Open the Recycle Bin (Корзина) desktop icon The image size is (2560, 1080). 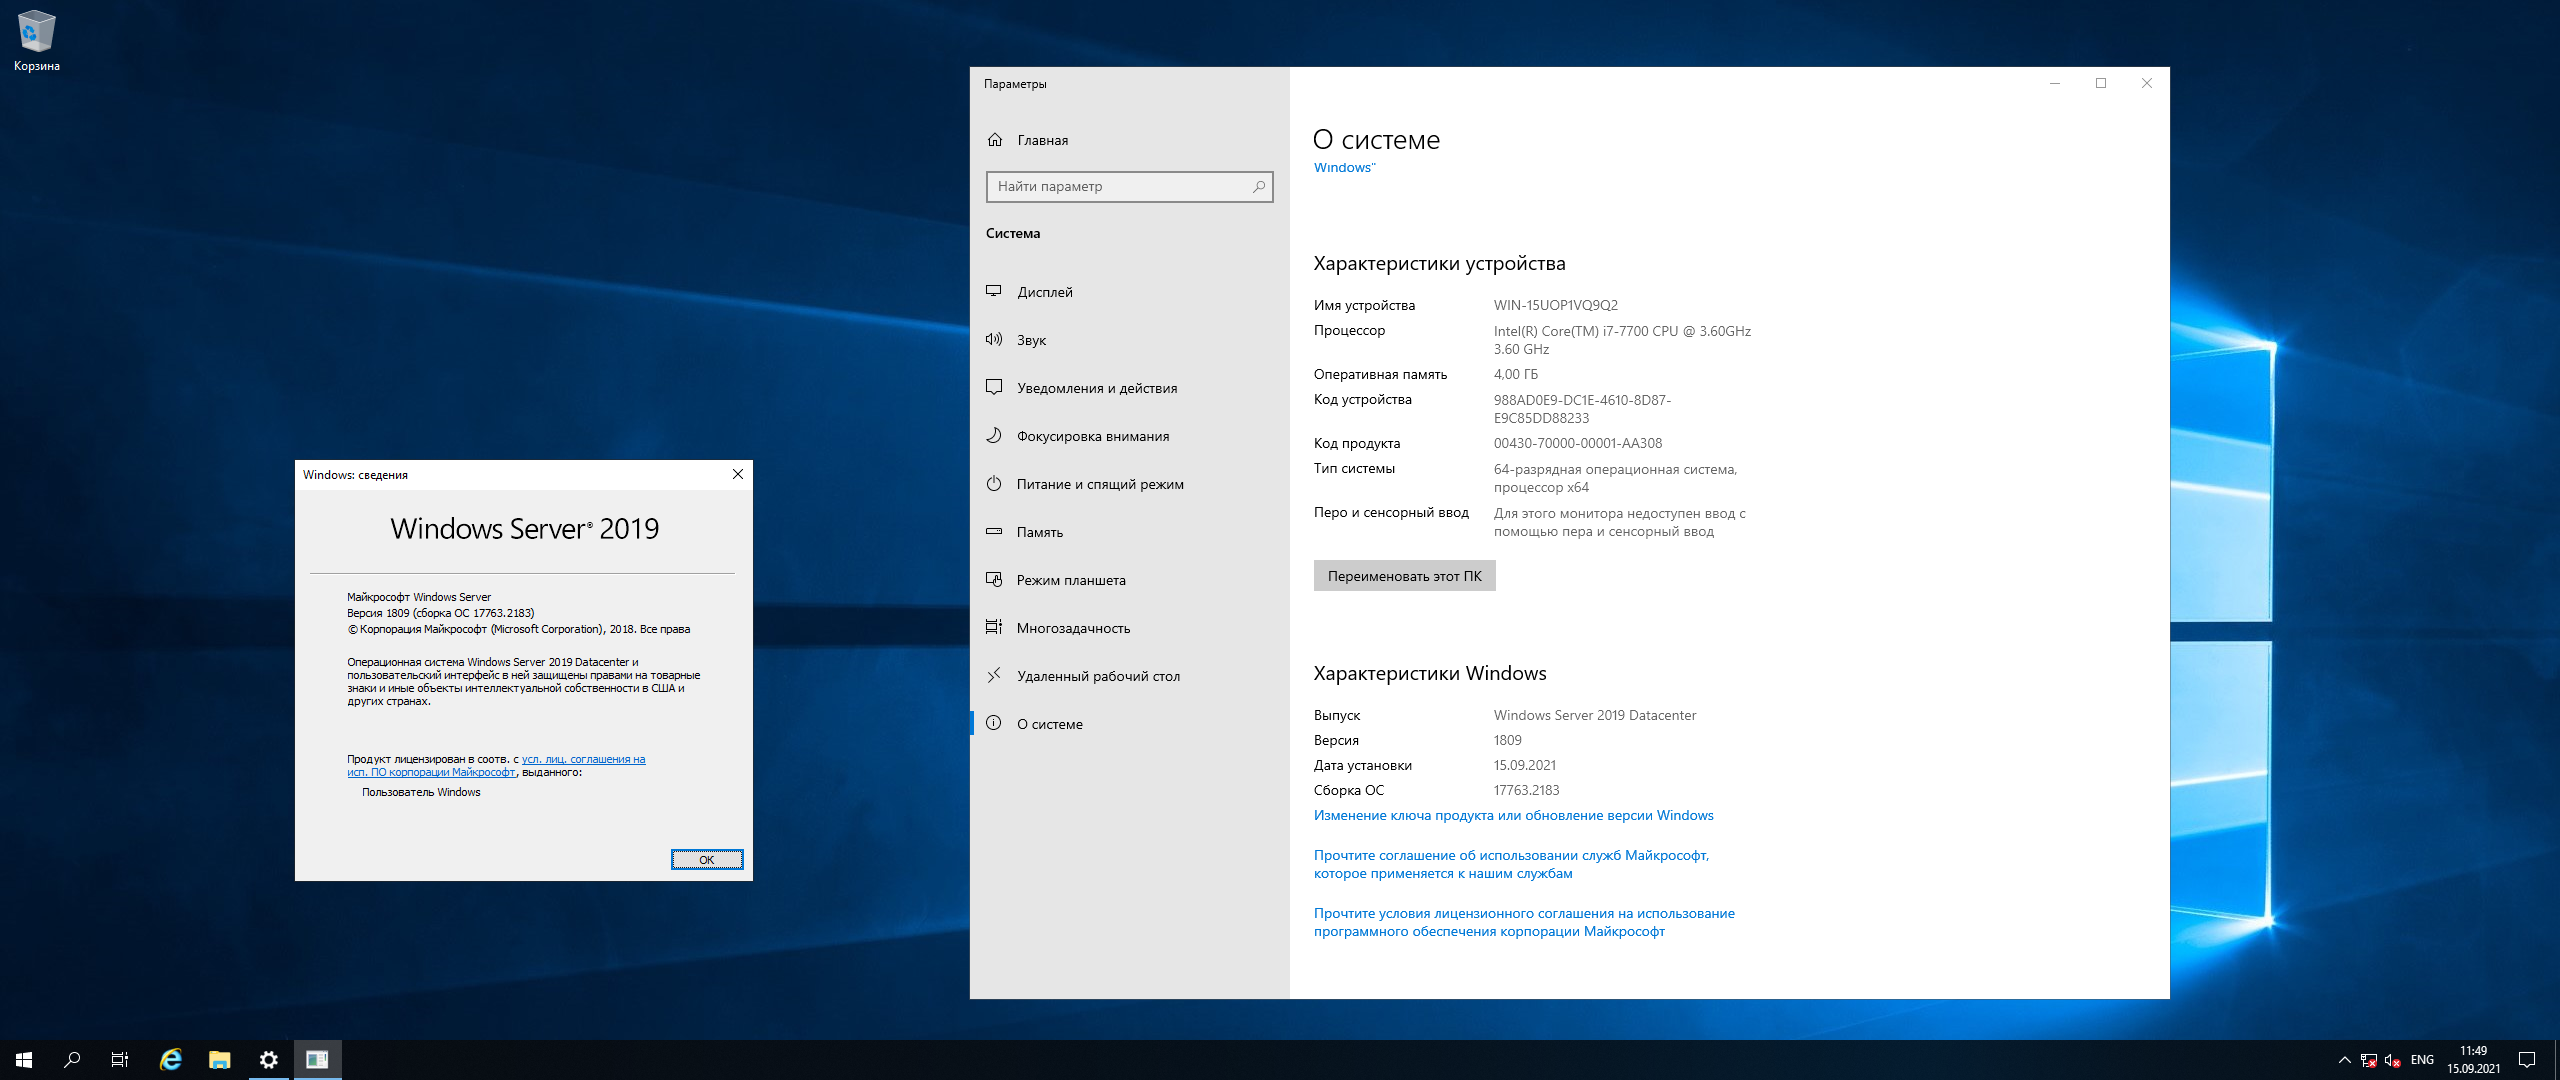[x=37, y=41]
